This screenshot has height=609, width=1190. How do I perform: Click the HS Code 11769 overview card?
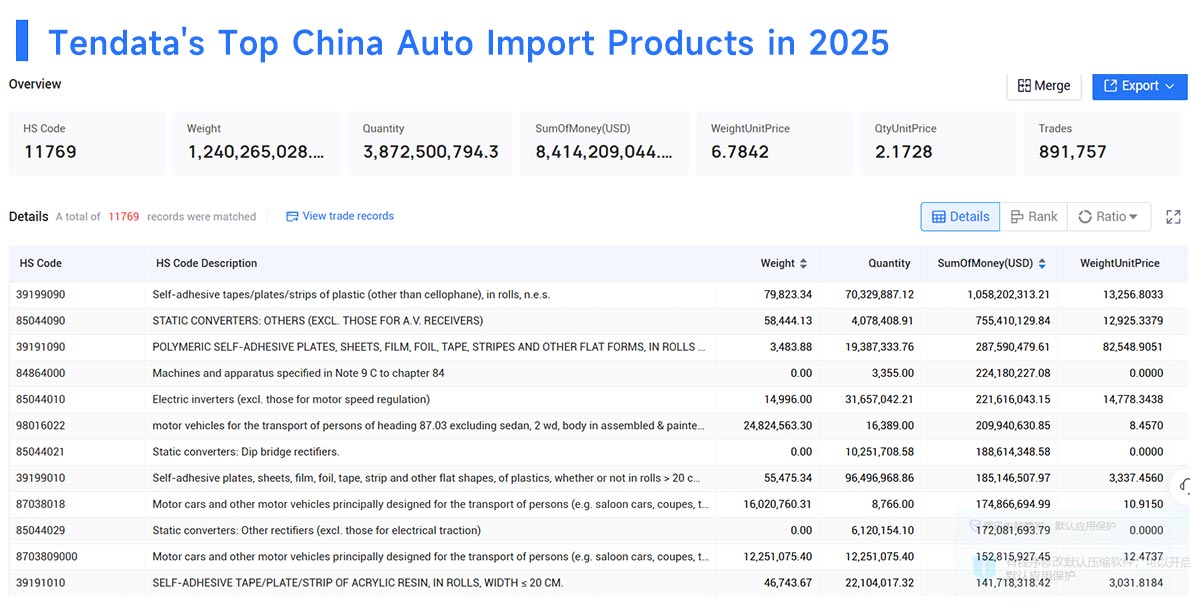(87, 143)
